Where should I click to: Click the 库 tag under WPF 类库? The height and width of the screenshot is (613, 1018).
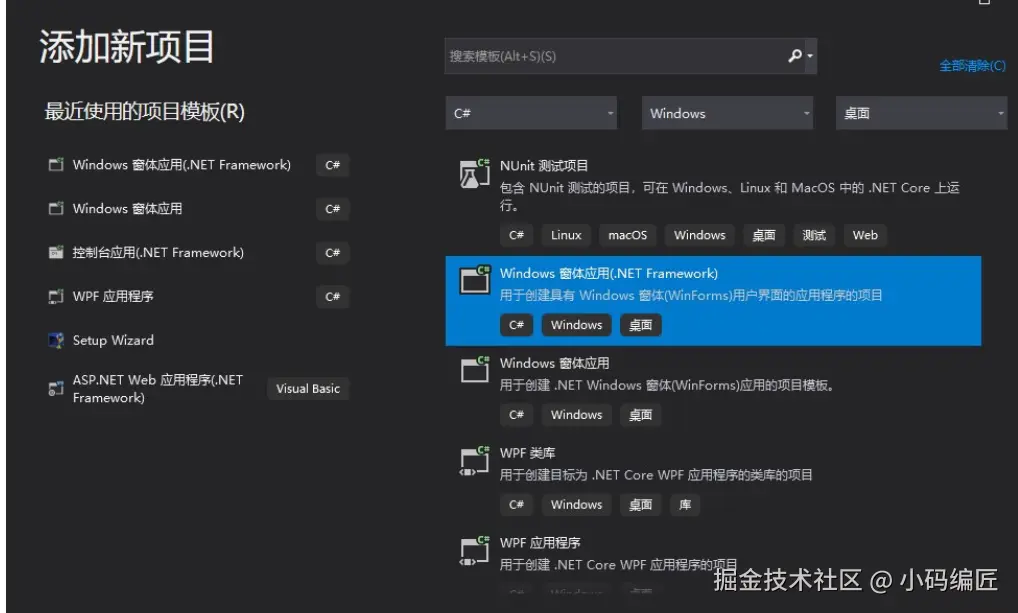pyautogui.click(x=685, y=505)
